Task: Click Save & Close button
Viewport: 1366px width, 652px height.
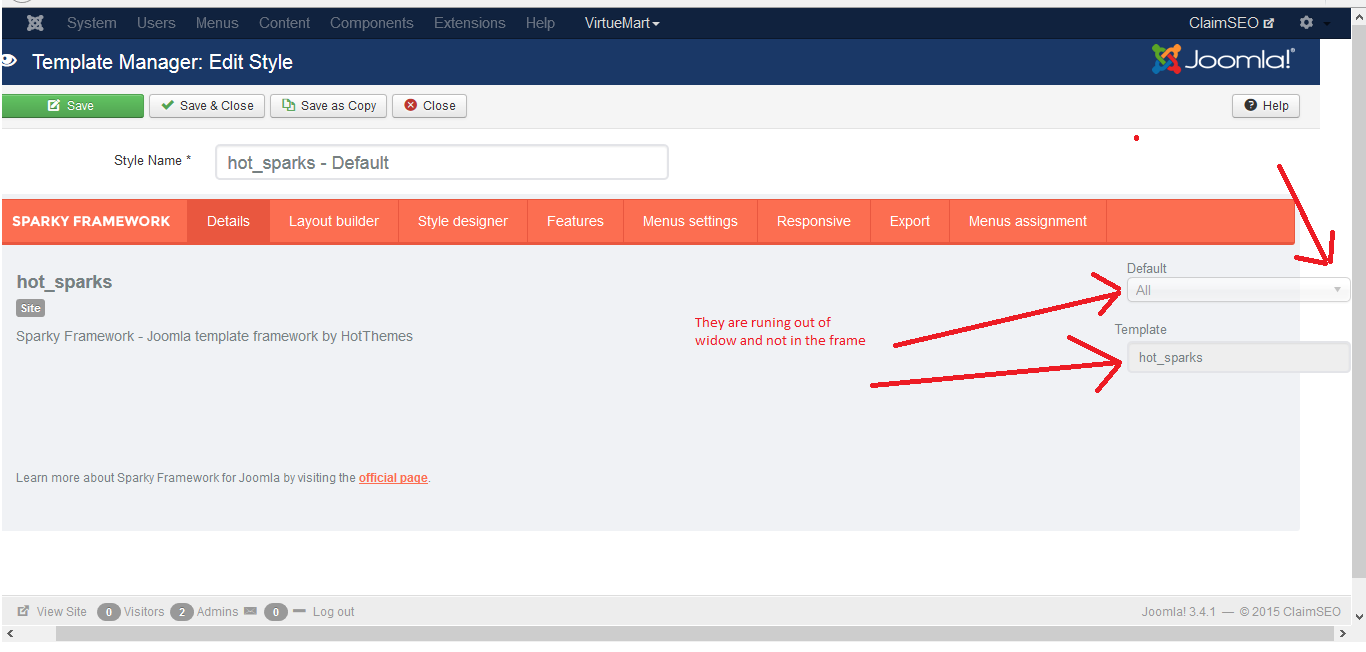Action: 208,106
